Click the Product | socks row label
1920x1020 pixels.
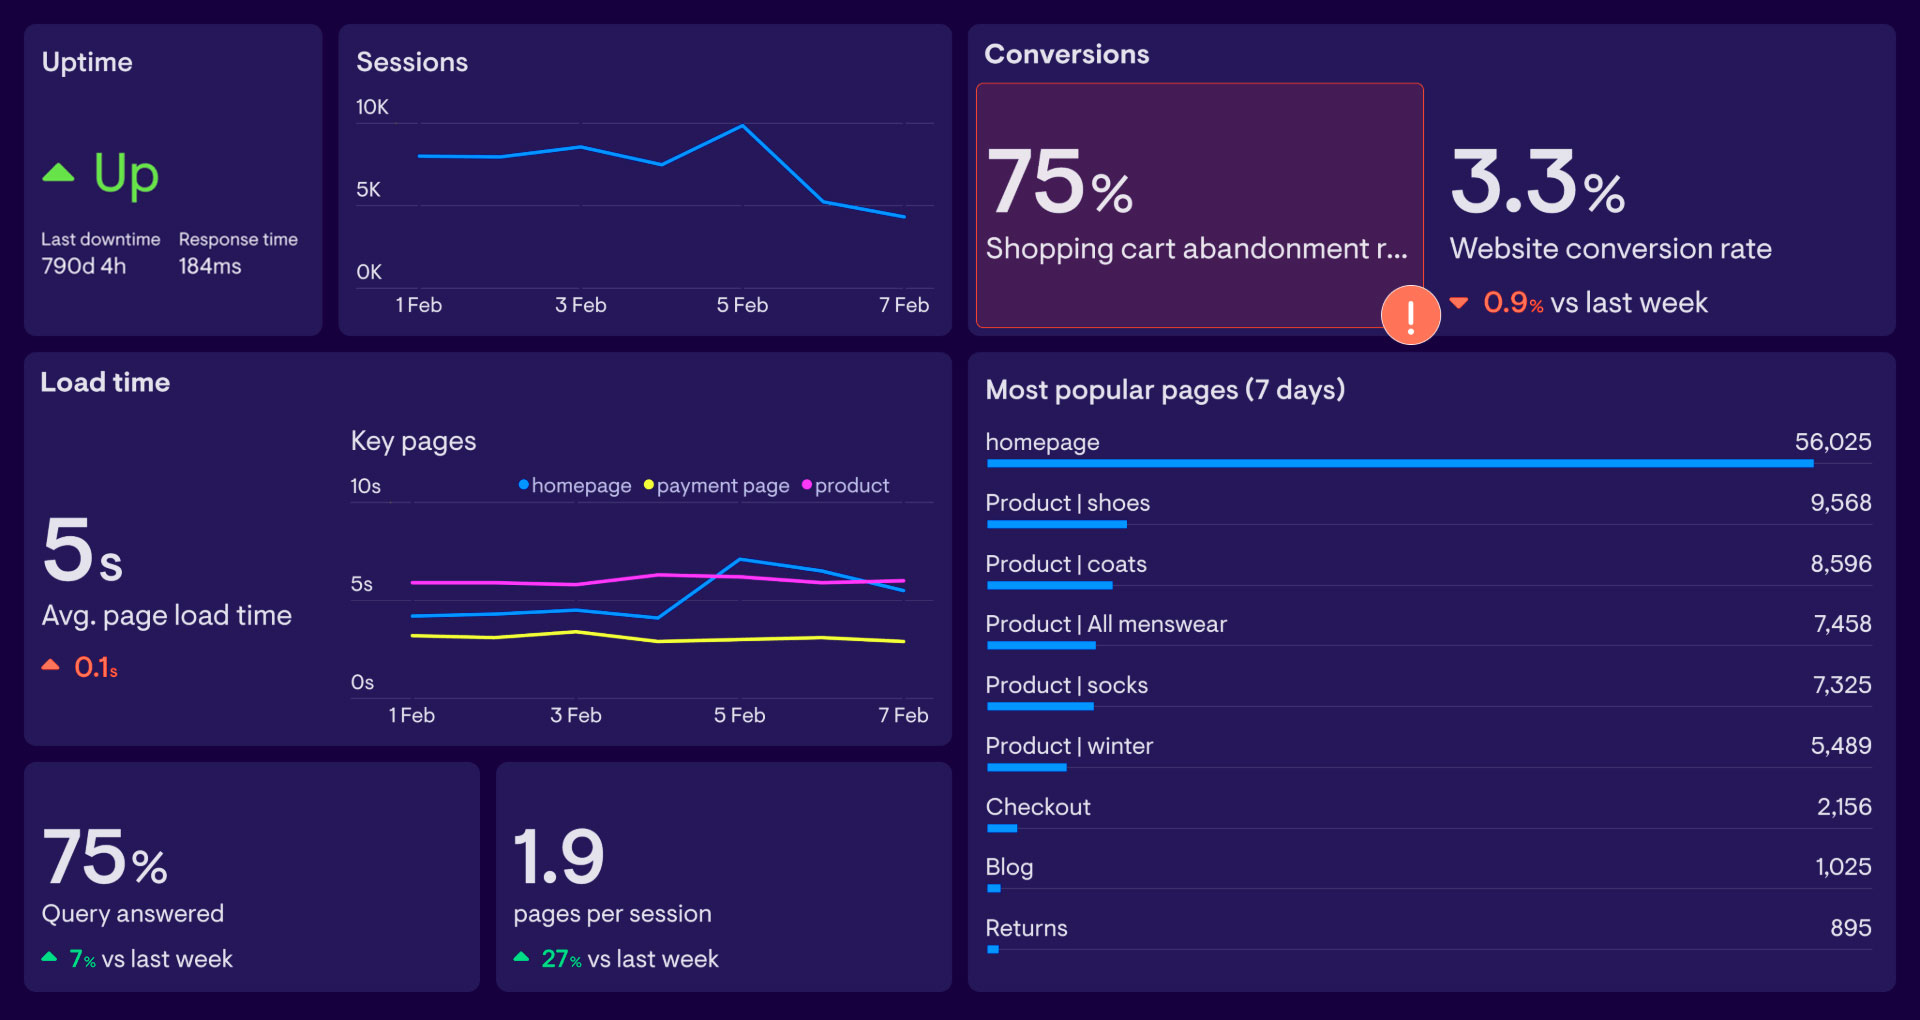point(1066,685)
